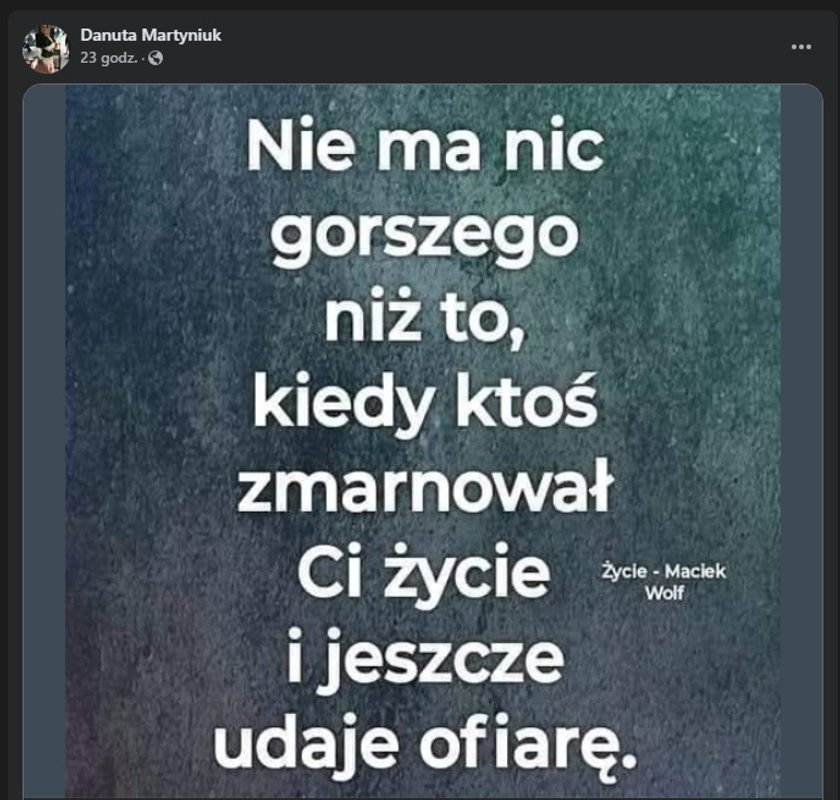Open Danuta Martyniuk's profile avatar
840x800 pixels.
click(x=46, y=49)
